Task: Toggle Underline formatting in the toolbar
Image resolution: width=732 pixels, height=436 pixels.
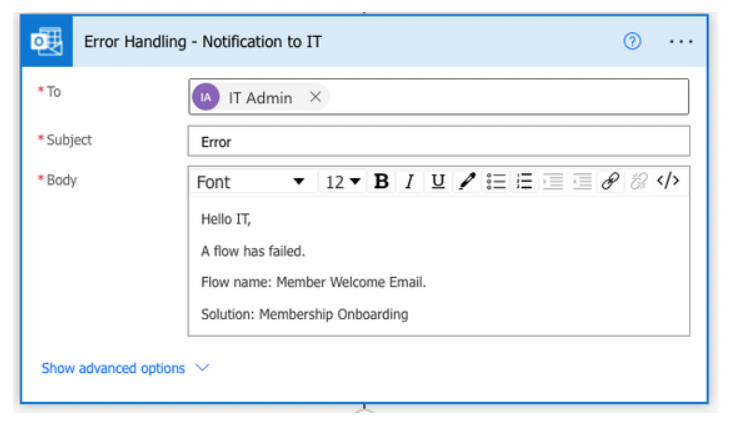Action: (x=438, y=181)
